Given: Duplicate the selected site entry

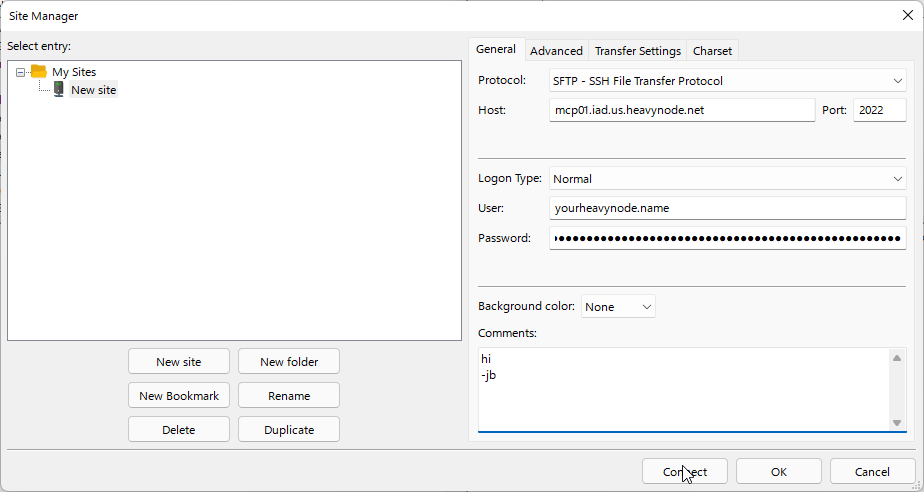Looking at the screenshot, I should click(288, 430).
